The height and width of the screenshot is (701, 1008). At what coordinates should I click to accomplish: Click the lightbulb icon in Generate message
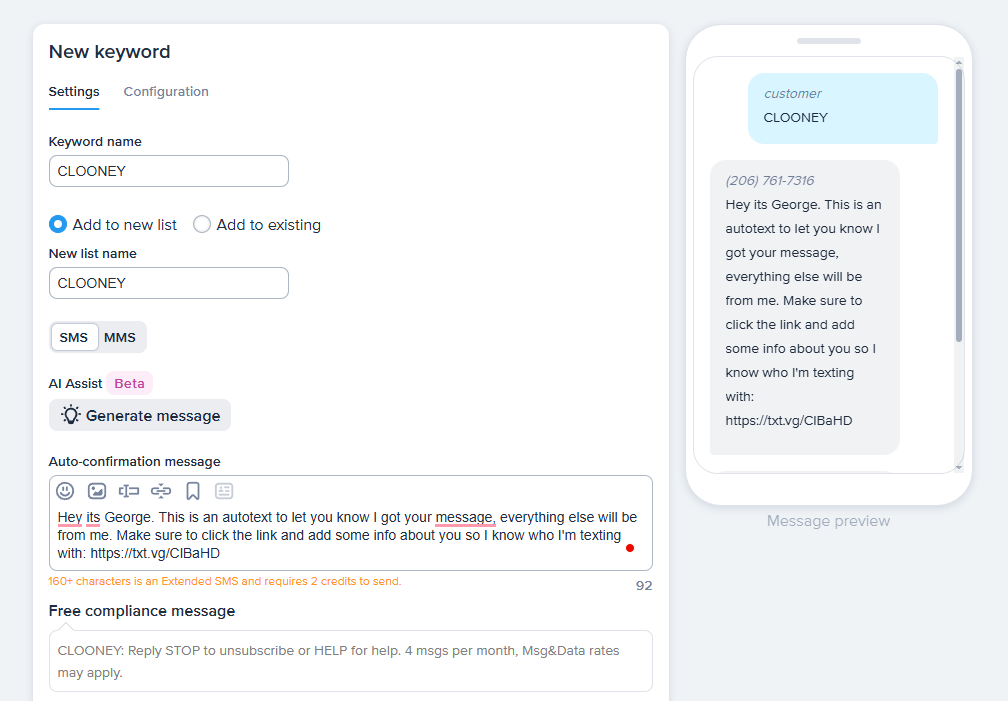(70, 415)
